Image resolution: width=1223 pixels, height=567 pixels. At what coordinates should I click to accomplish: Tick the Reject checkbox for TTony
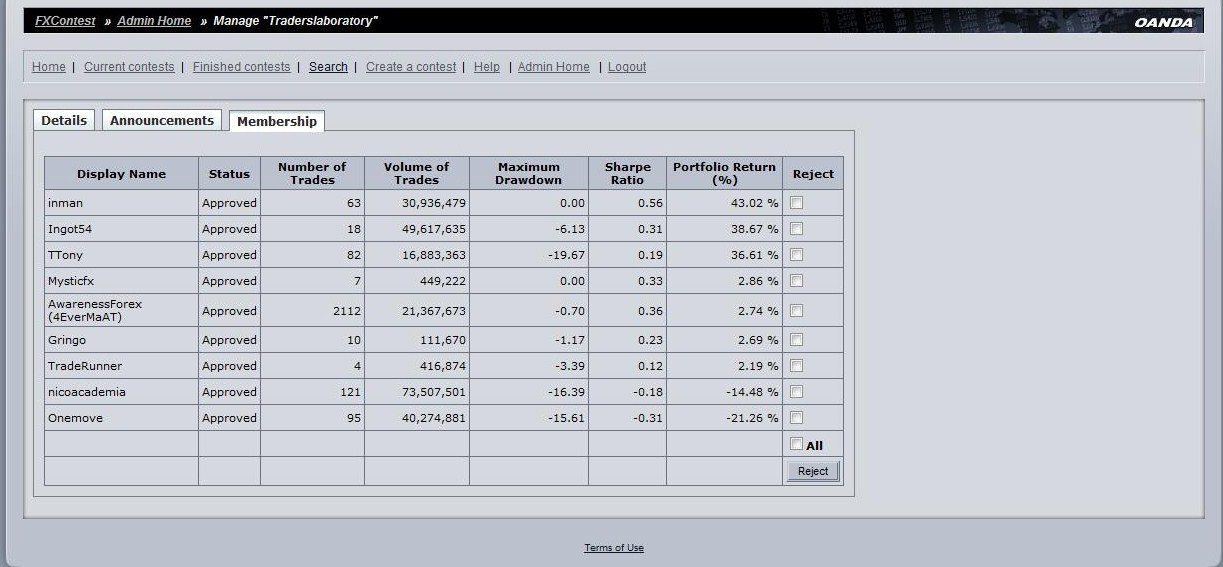796,255
